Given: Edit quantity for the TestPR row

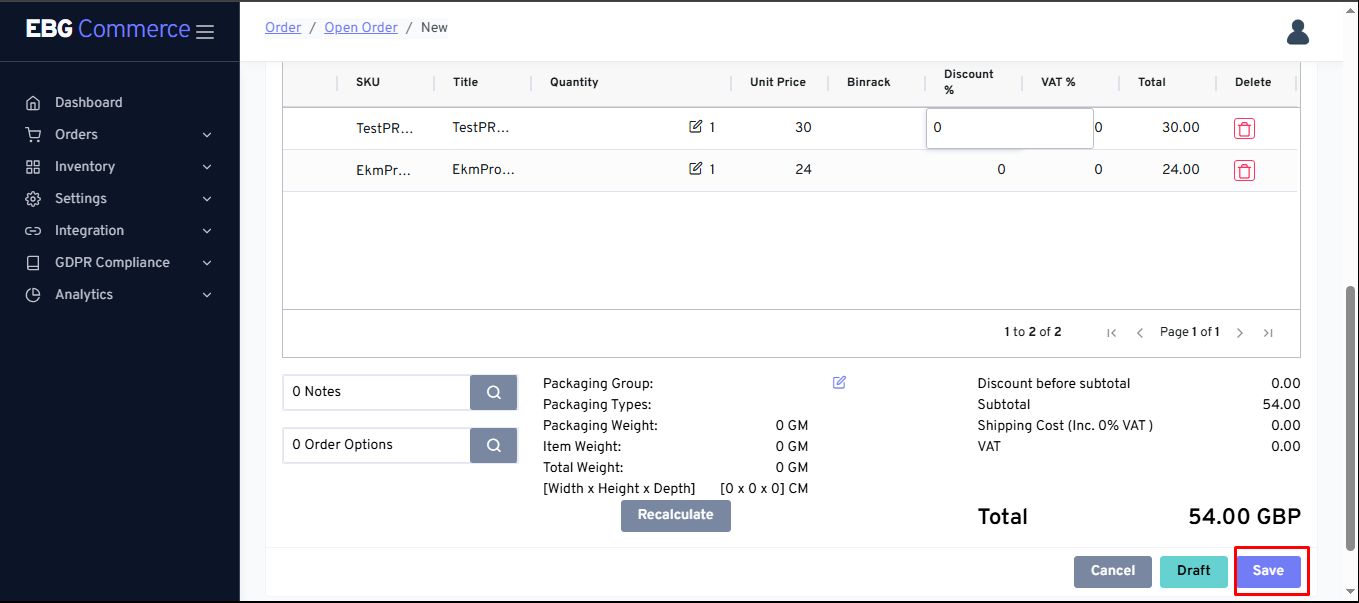Looking at the screenshot, I should (696, 127).
